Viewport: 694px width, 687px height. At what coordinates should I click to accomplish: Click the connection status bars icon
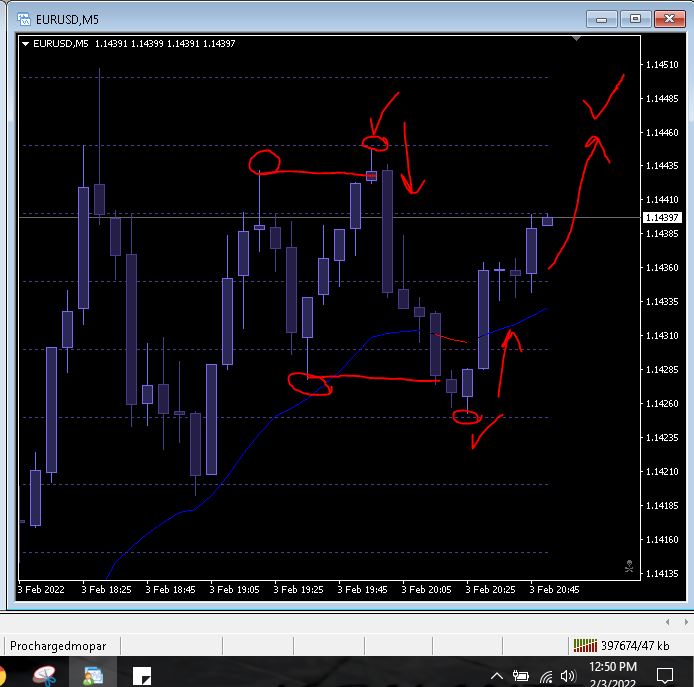tap(585, 645)
